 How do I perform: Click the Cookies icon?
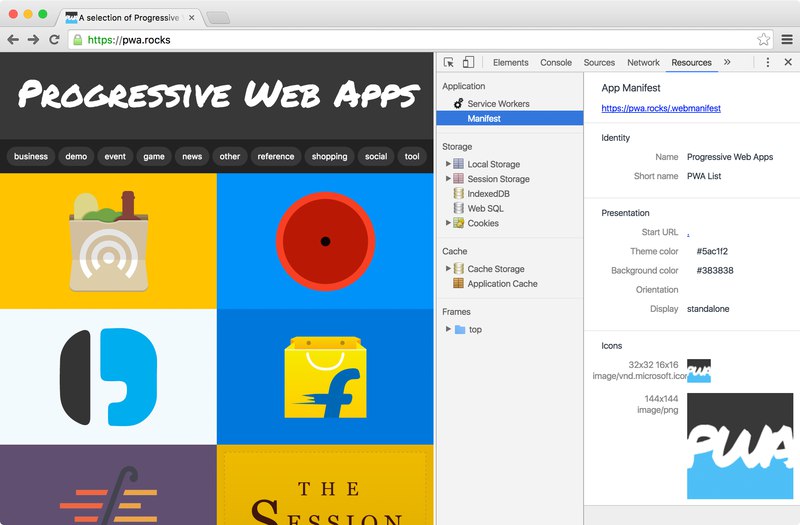[x=459, y=223]
